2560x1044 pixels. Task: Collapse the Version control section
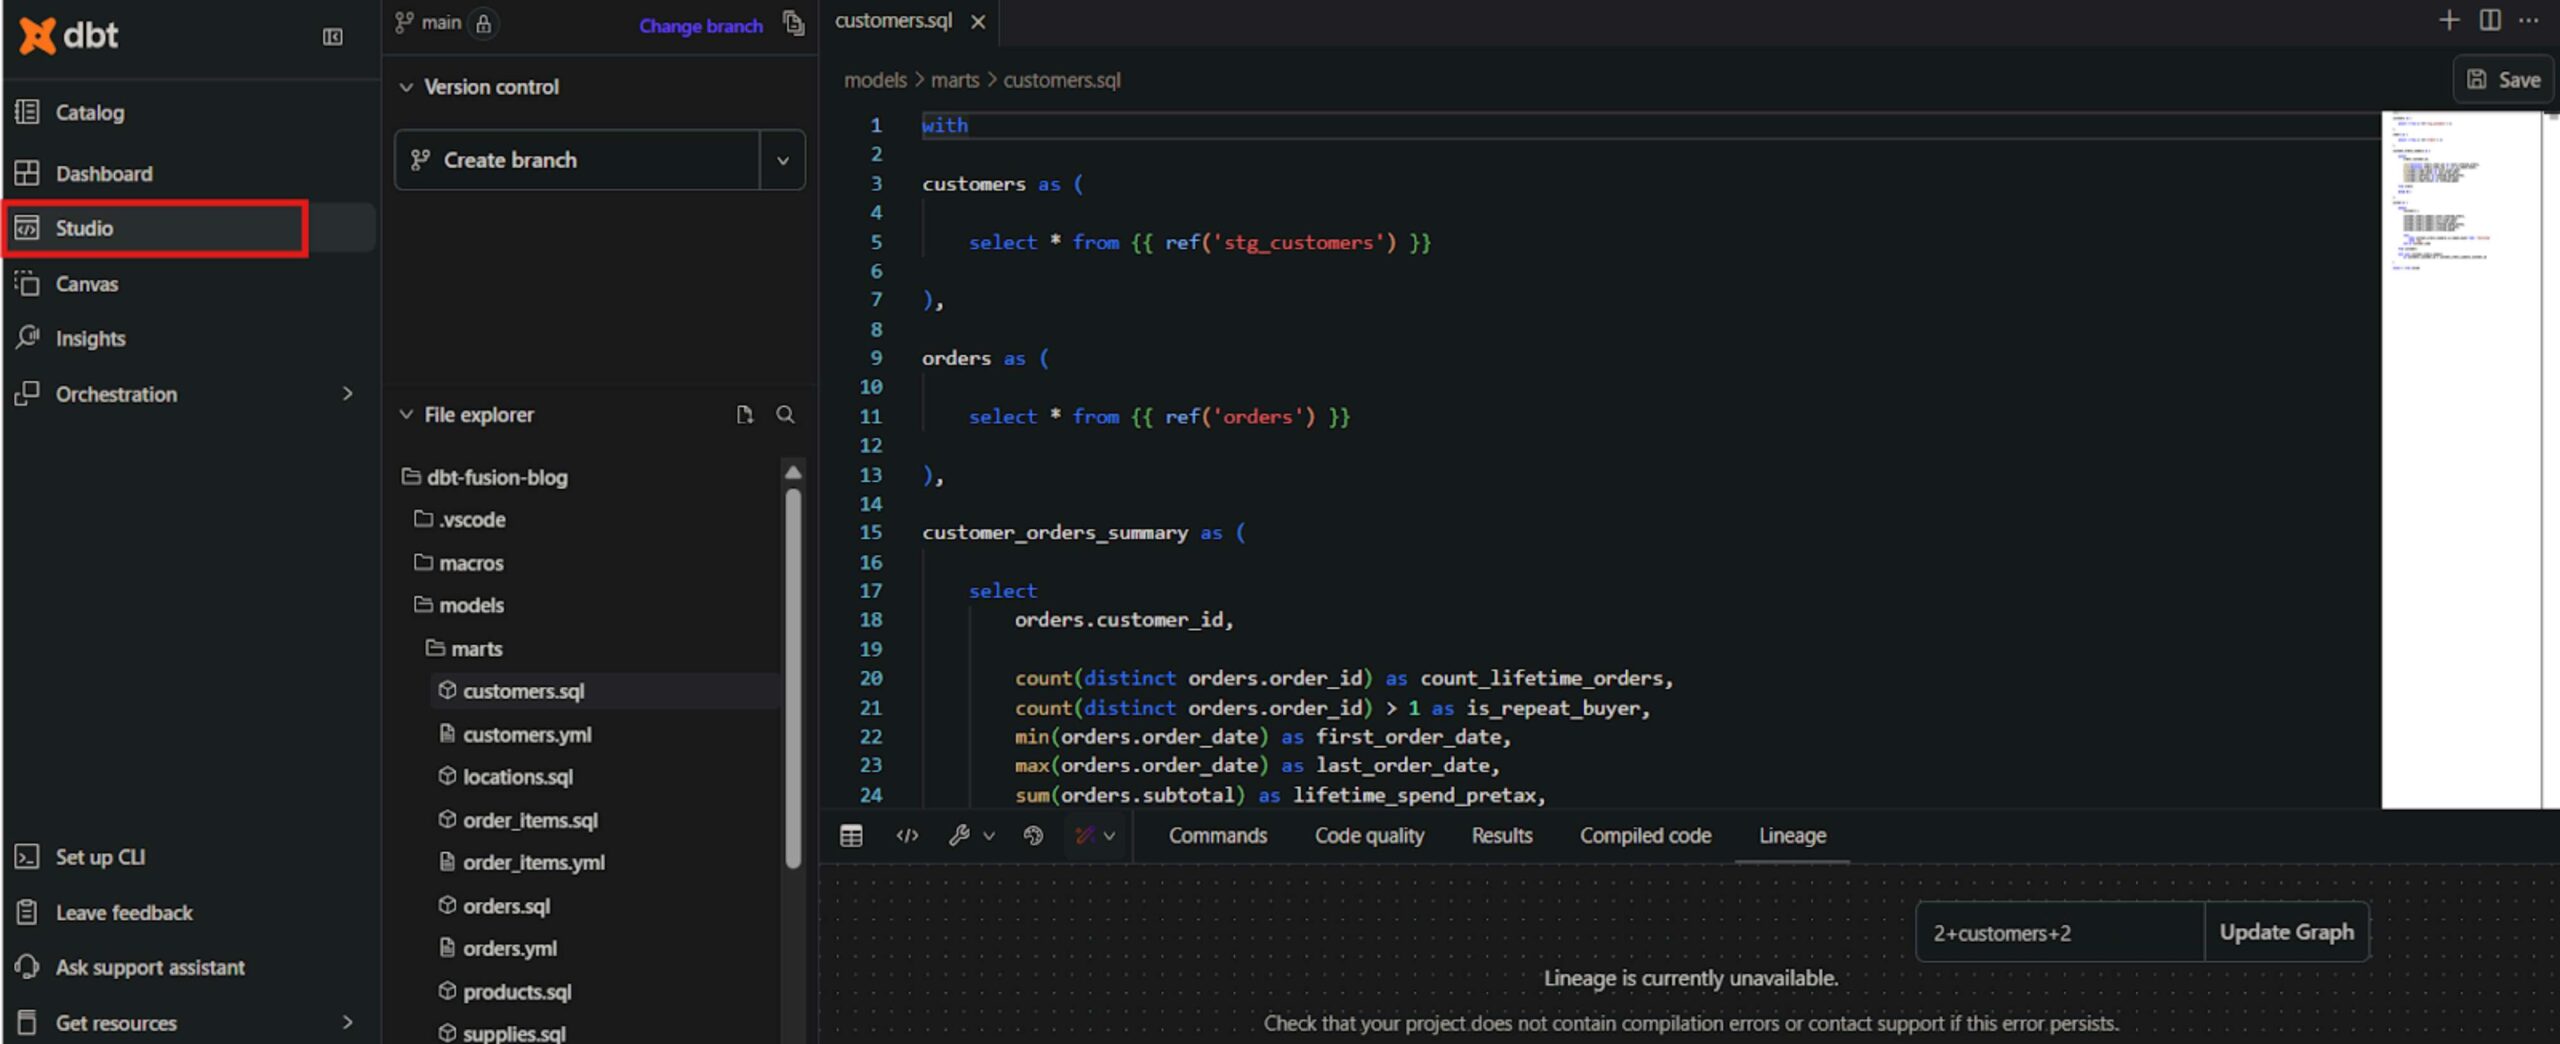pos(406,87)
